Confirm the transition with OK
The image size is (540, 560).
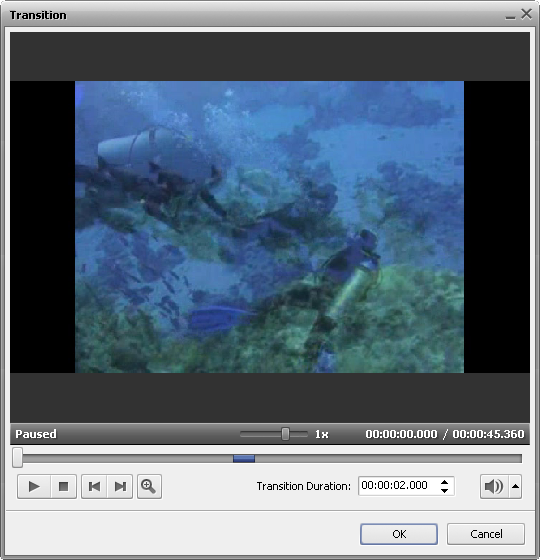point(399,534)
